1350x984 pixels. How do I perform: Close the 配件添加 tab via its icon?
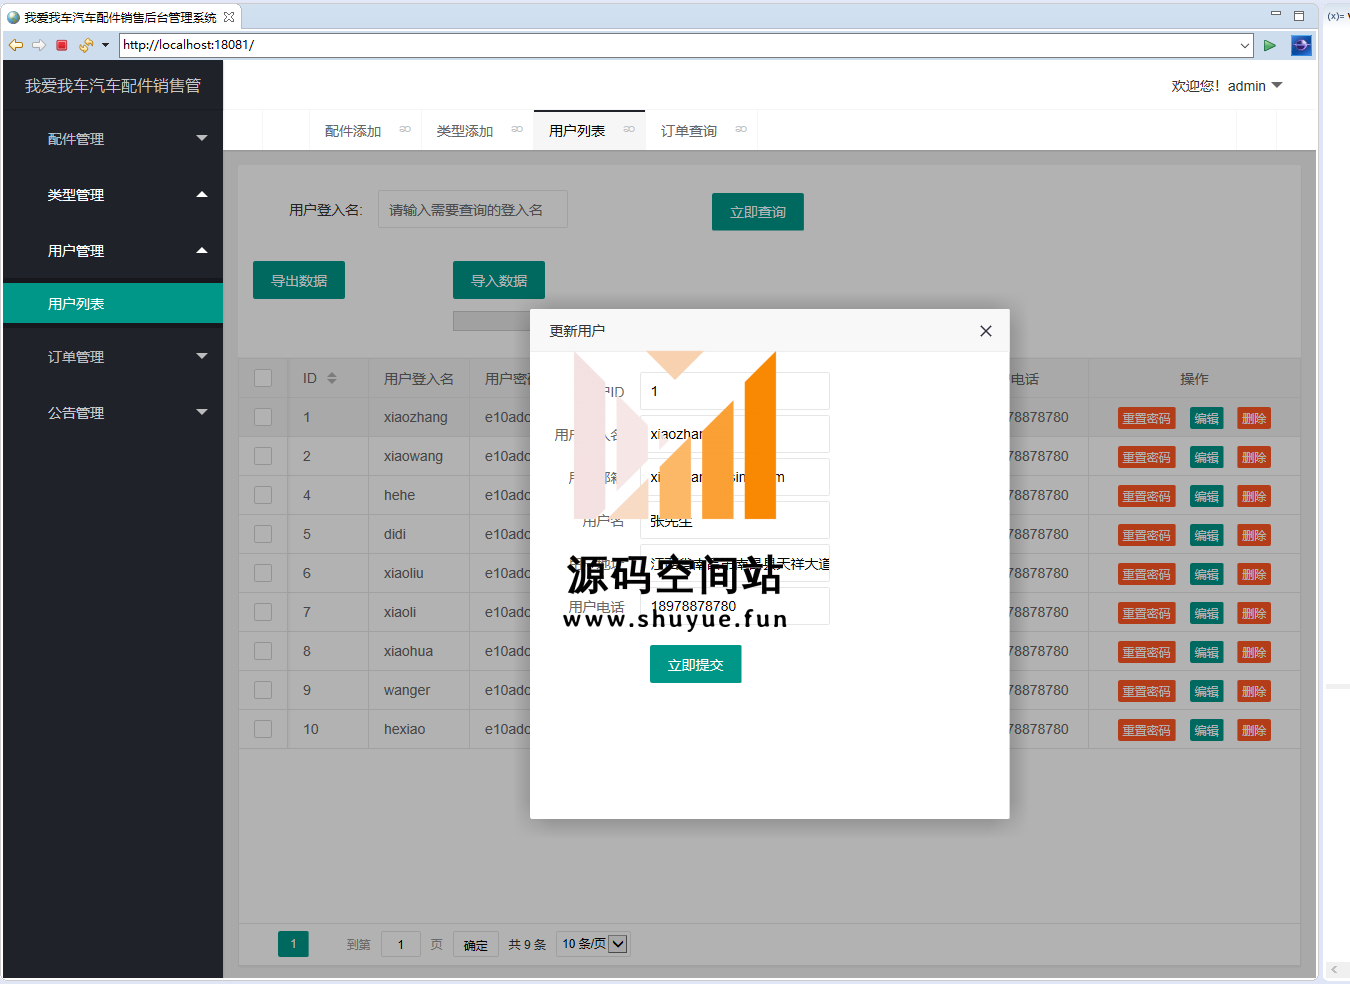coord(405,129)
